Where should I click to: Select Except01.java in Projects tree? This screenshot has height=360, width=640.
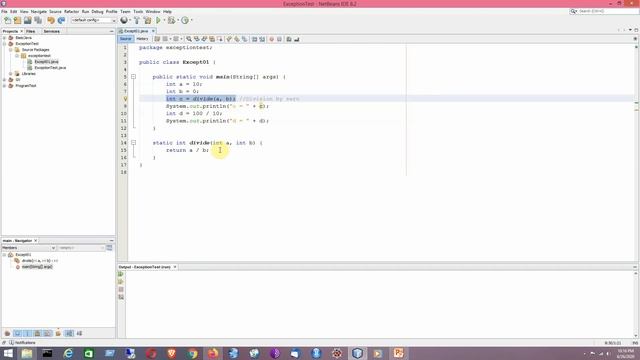pyautogui.click(x=46, y=62)
